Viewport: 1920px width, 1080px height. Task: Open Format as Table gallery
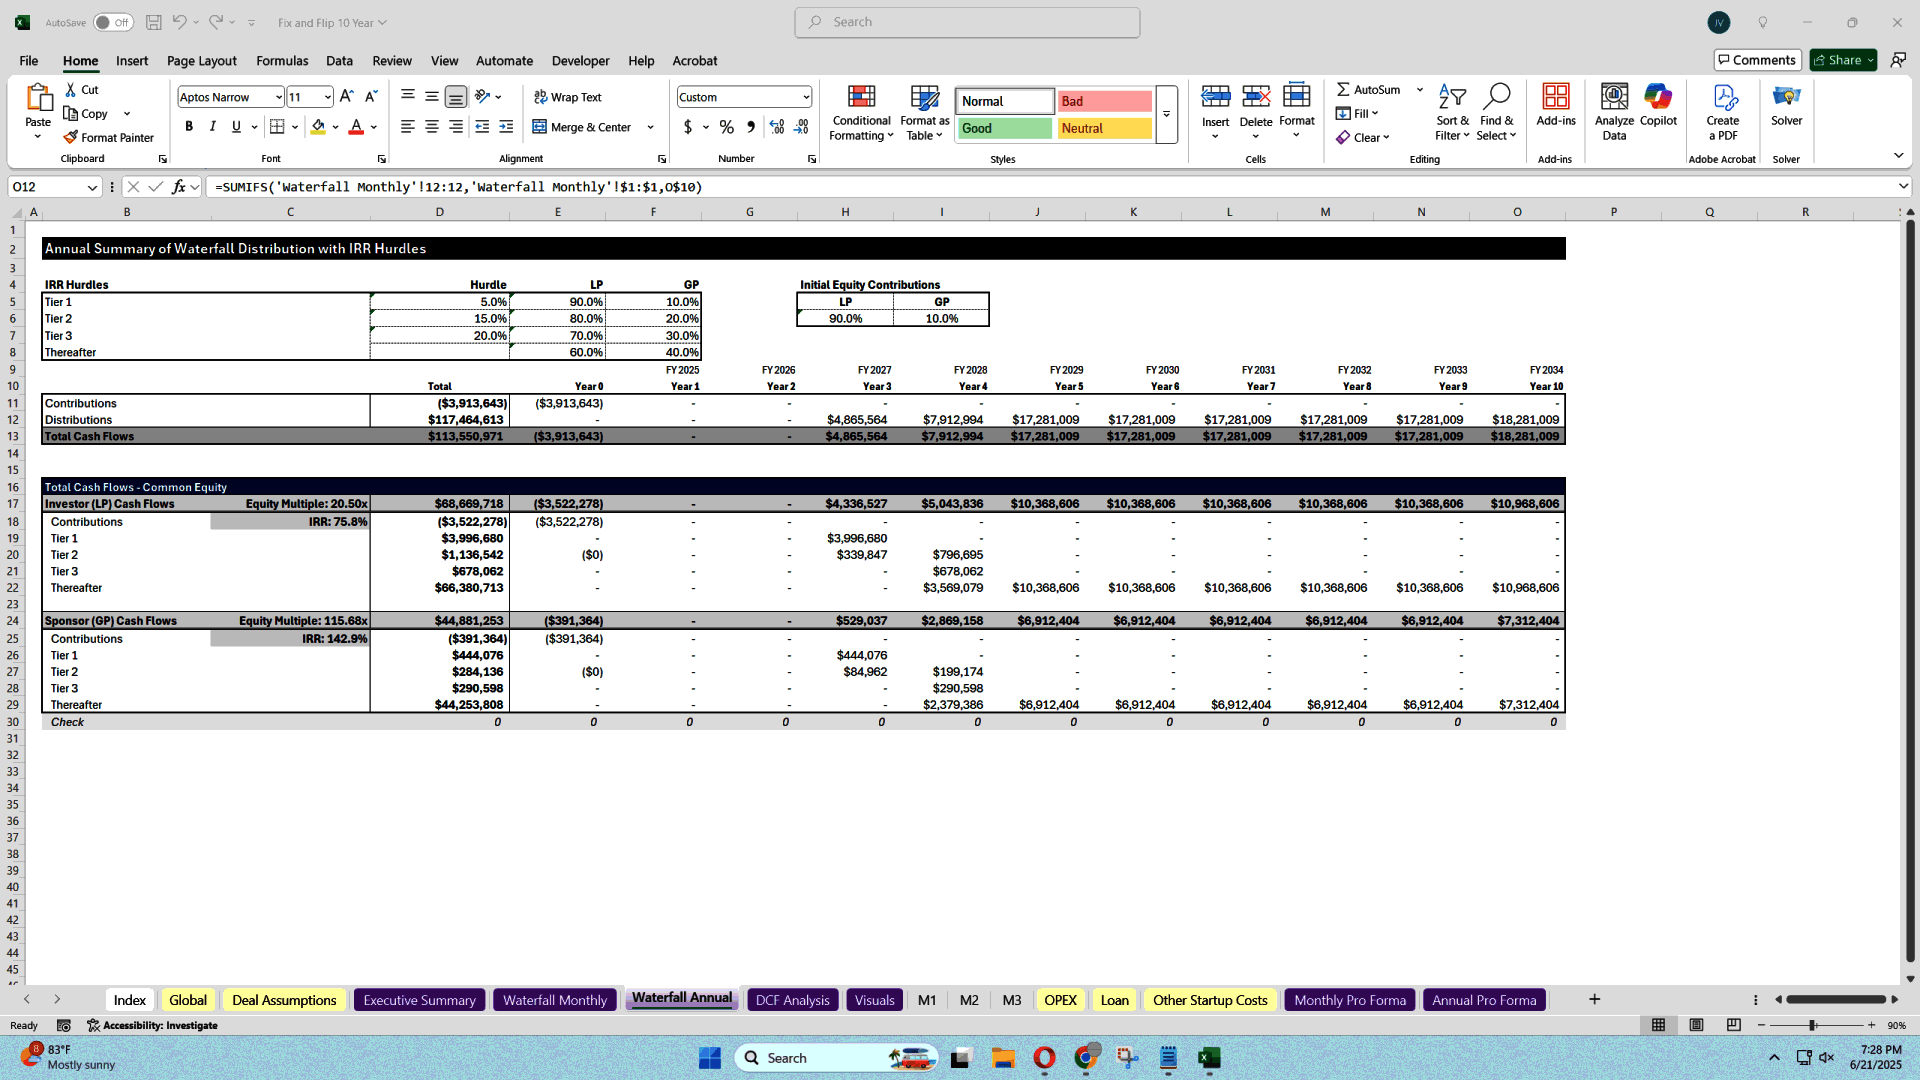point(924,112)
